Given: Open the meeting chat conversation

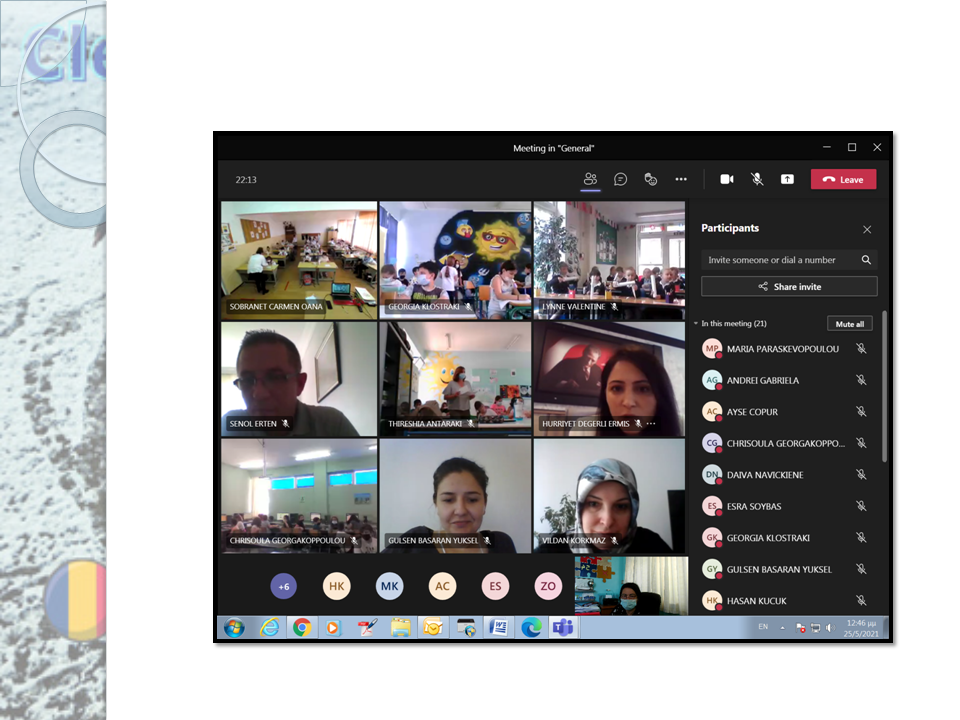Looking at the screenshot, I should (x=620, y=179).
